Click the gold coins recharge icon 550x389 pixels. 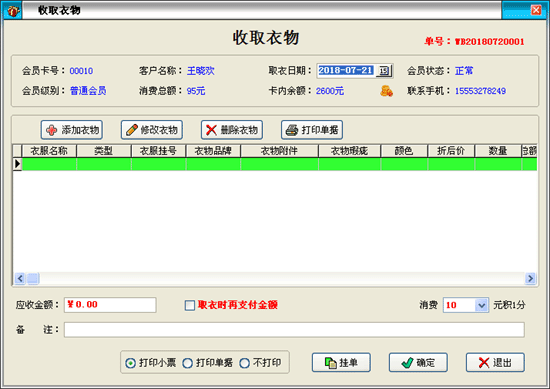click(386, 91)
